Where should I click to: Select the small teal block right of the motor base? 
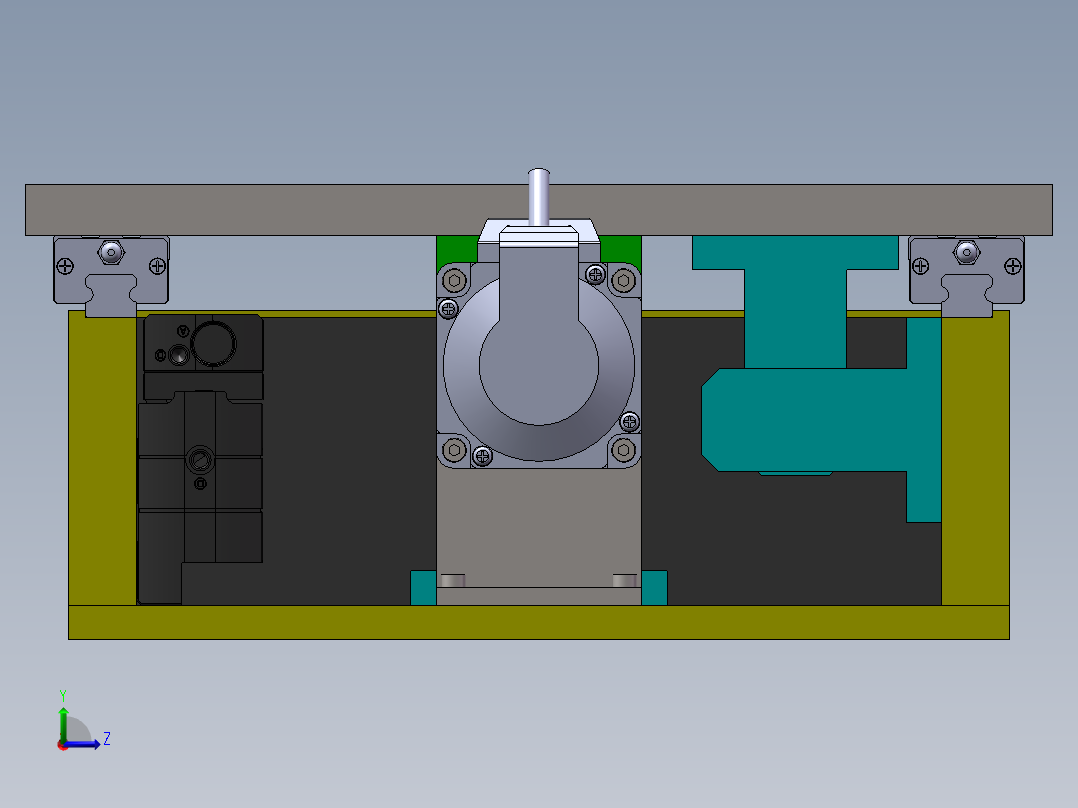pos(654,588)
